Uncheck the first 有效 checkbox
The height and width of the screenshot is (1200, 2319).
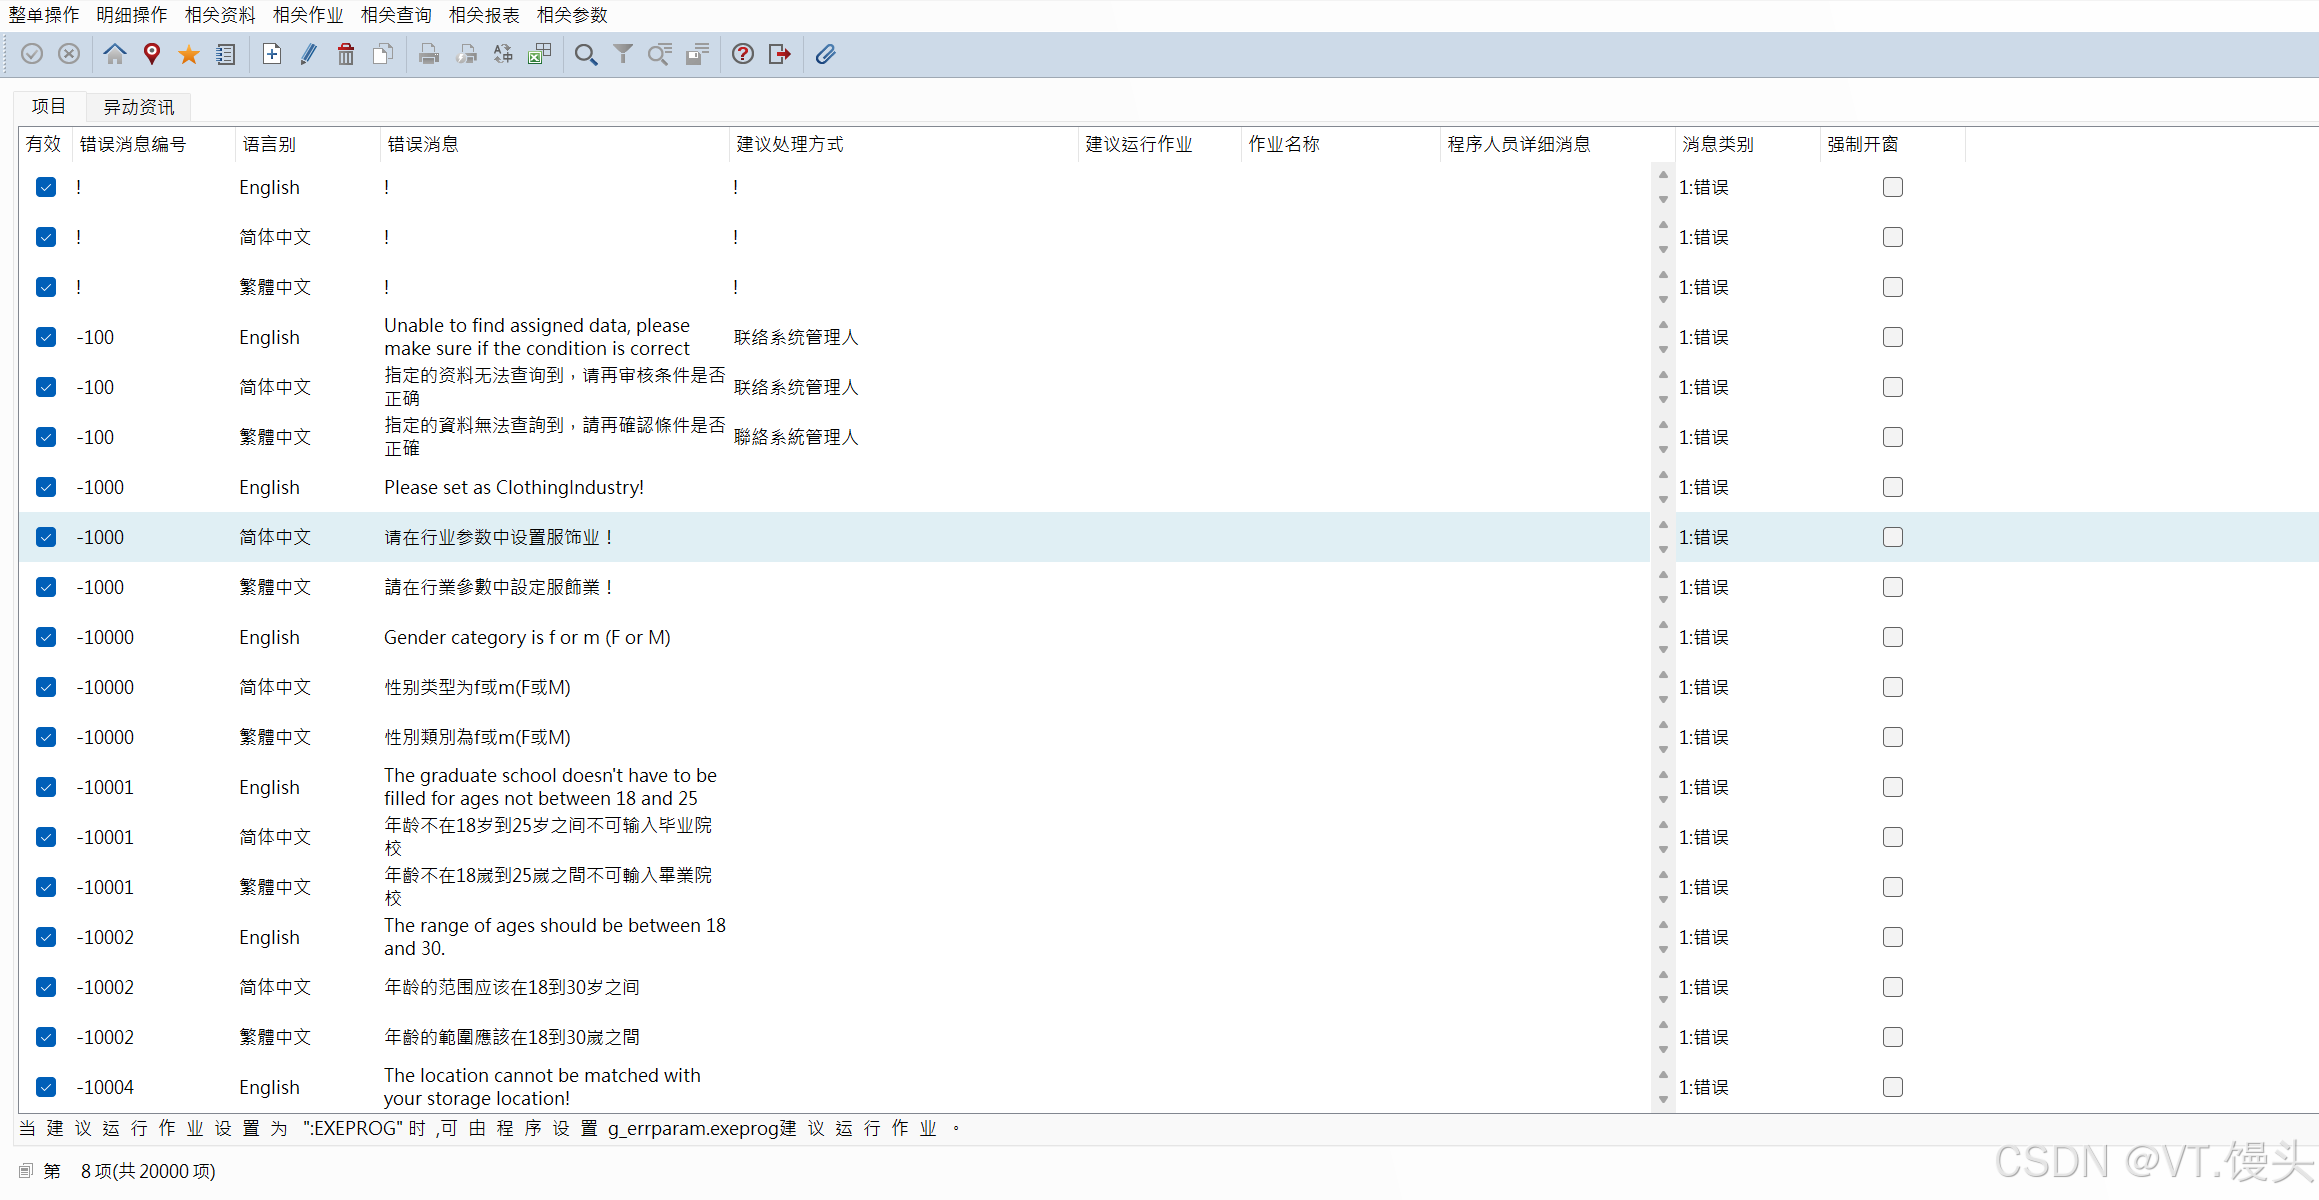[46, 187]
